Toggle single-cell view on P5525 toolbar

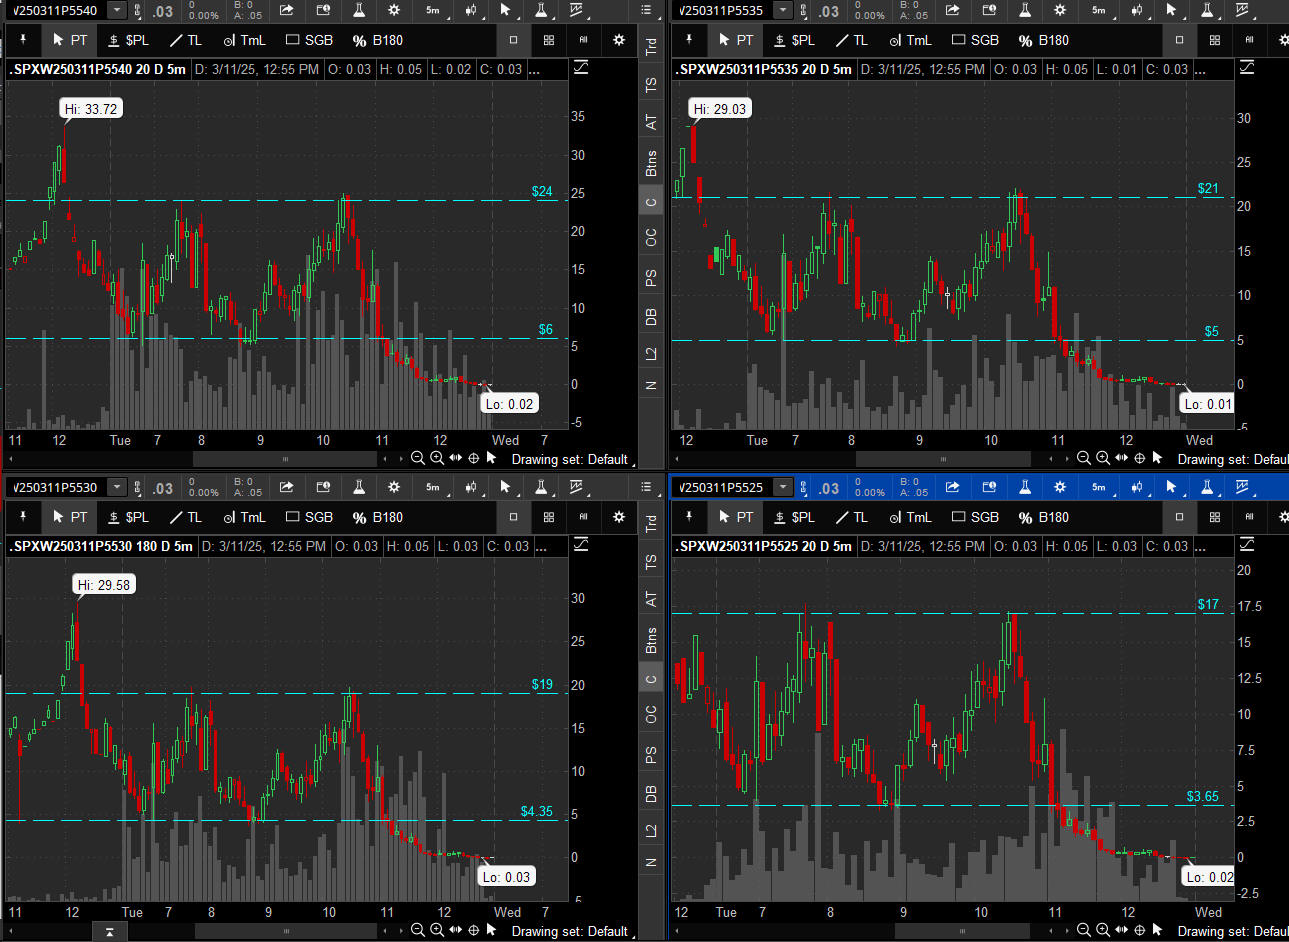1180,517
